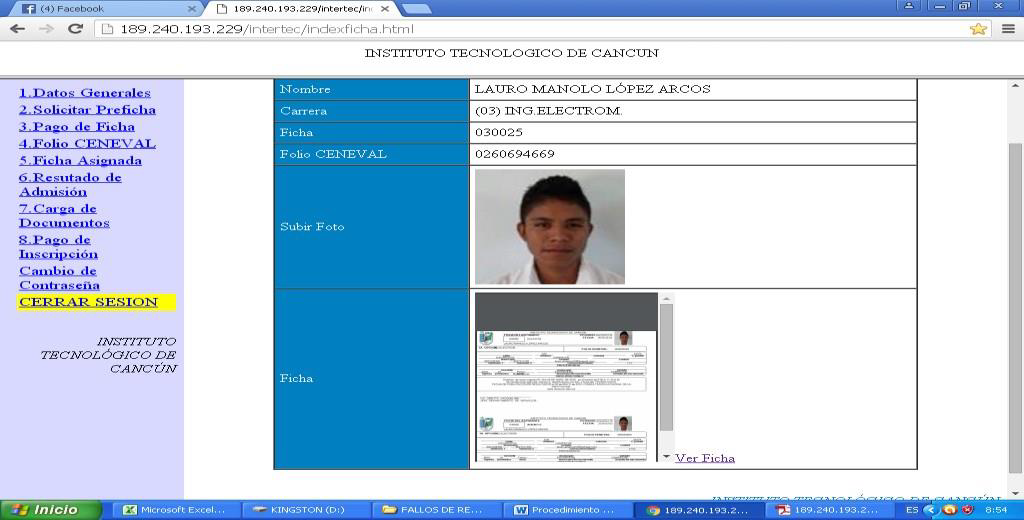
Task: Open 4.Folio CENEVAL link
Action: (x=88, y=144)
